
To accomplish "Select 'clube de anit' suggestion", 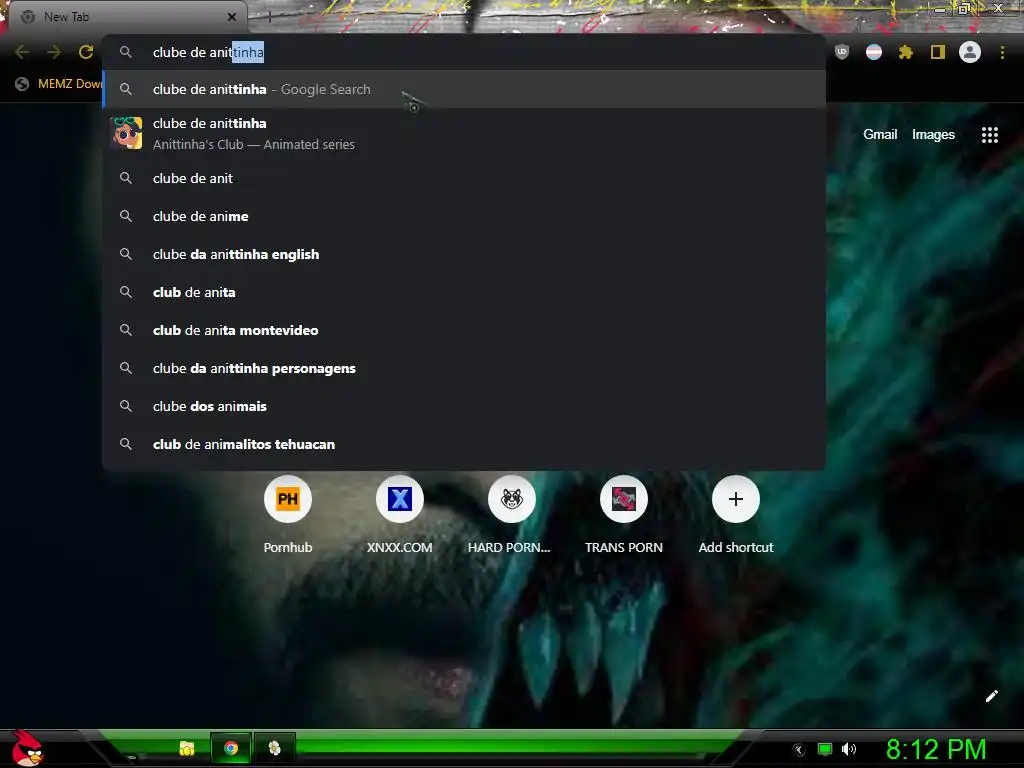I will point(464,178).
